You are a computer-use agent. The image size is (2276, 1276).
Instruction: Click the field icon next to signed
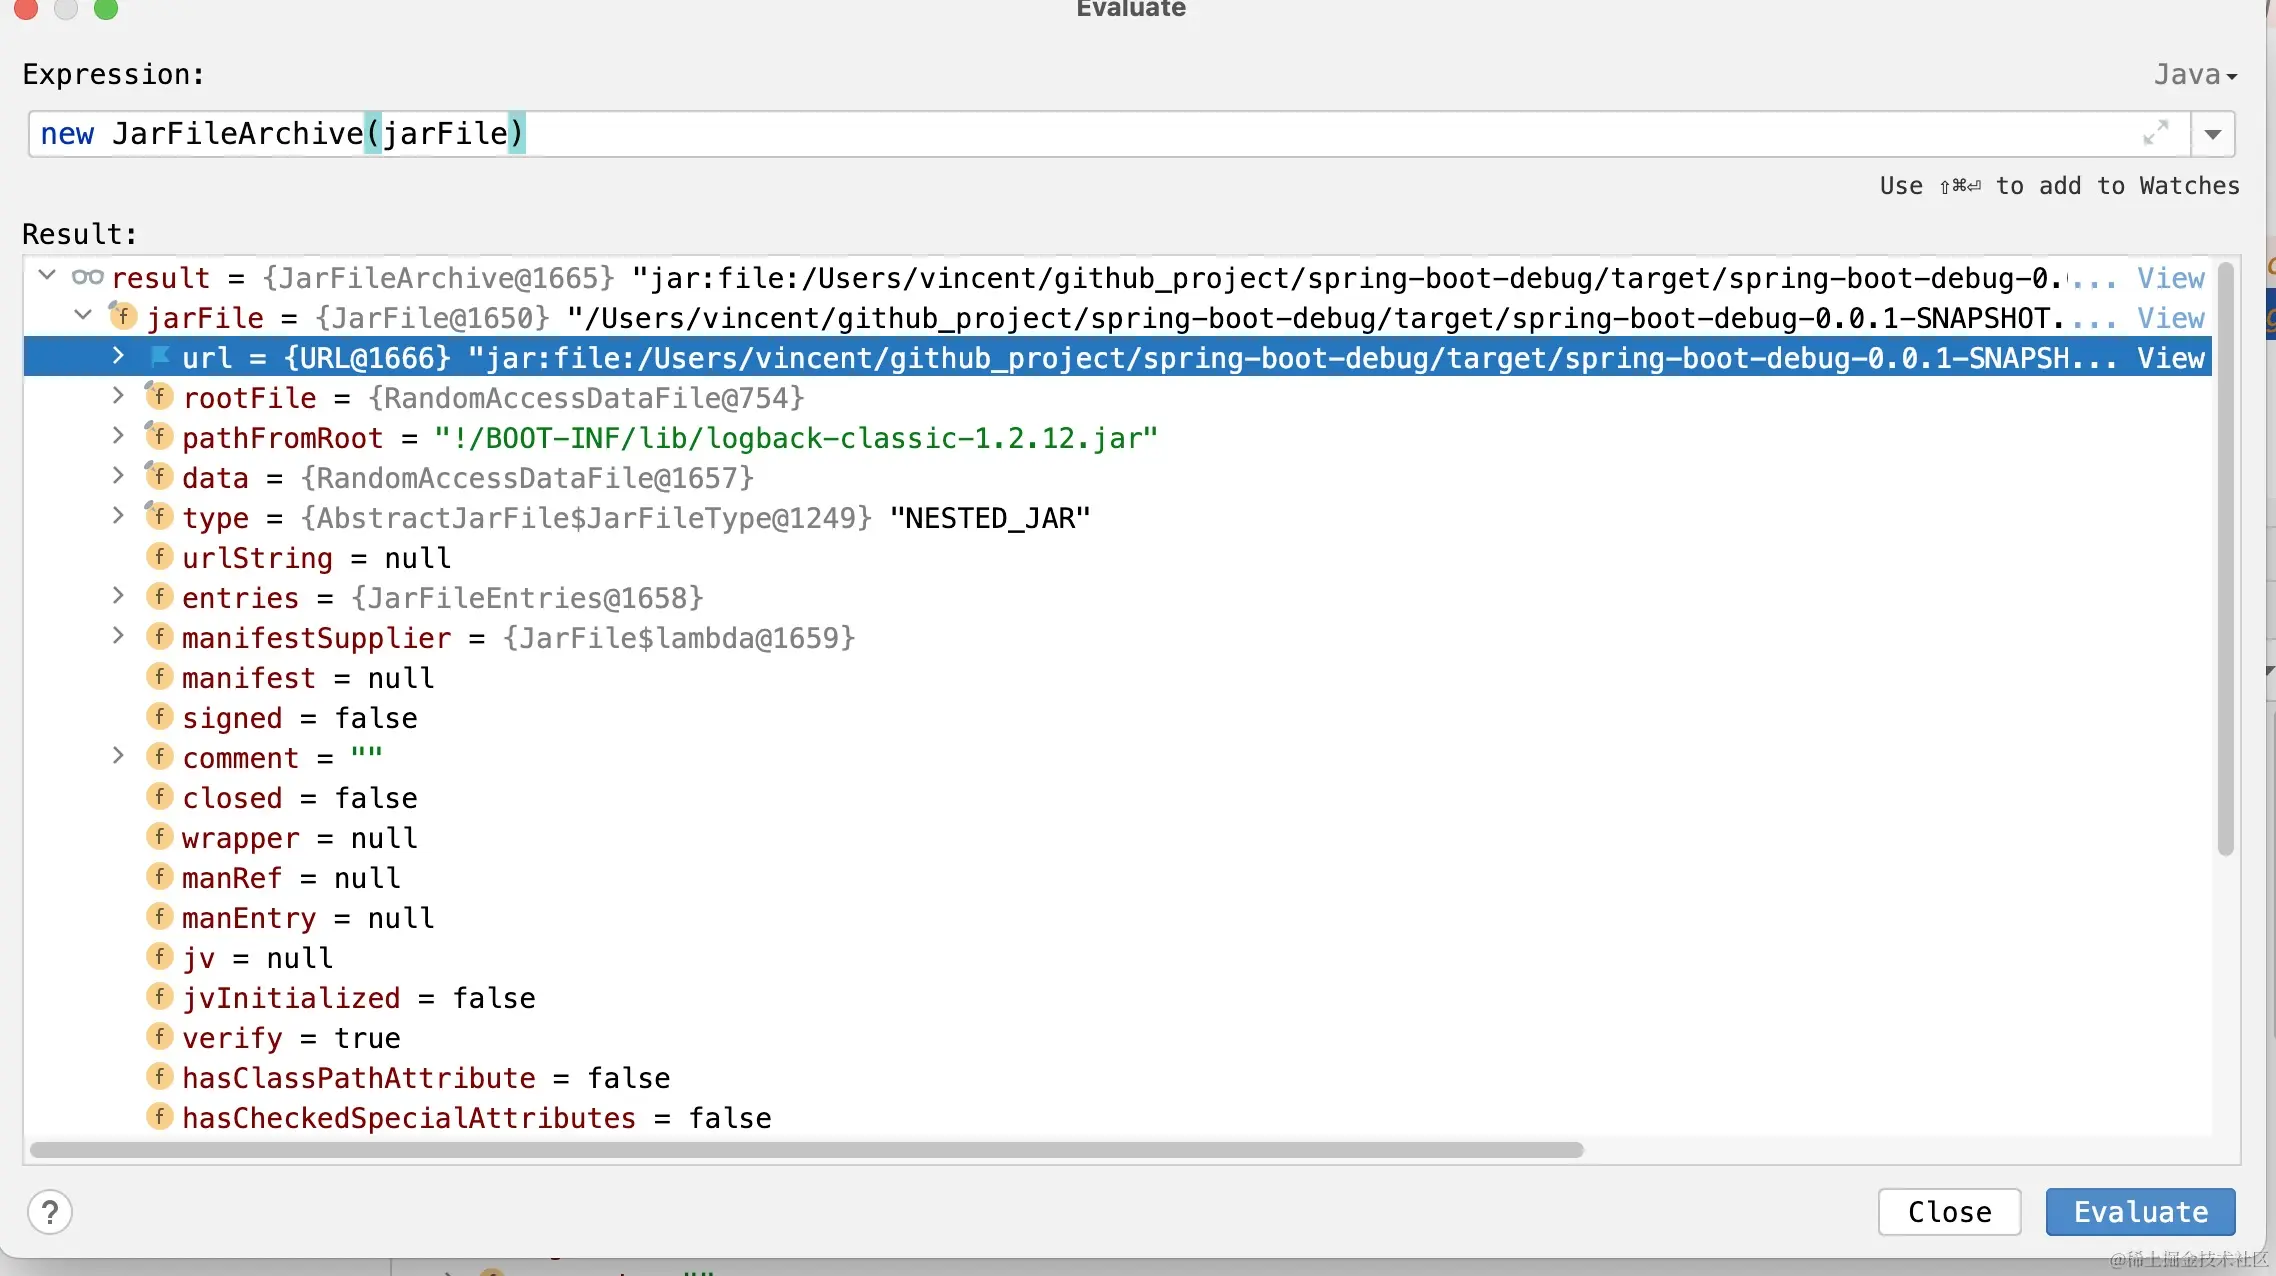click(x=159, y=717)
